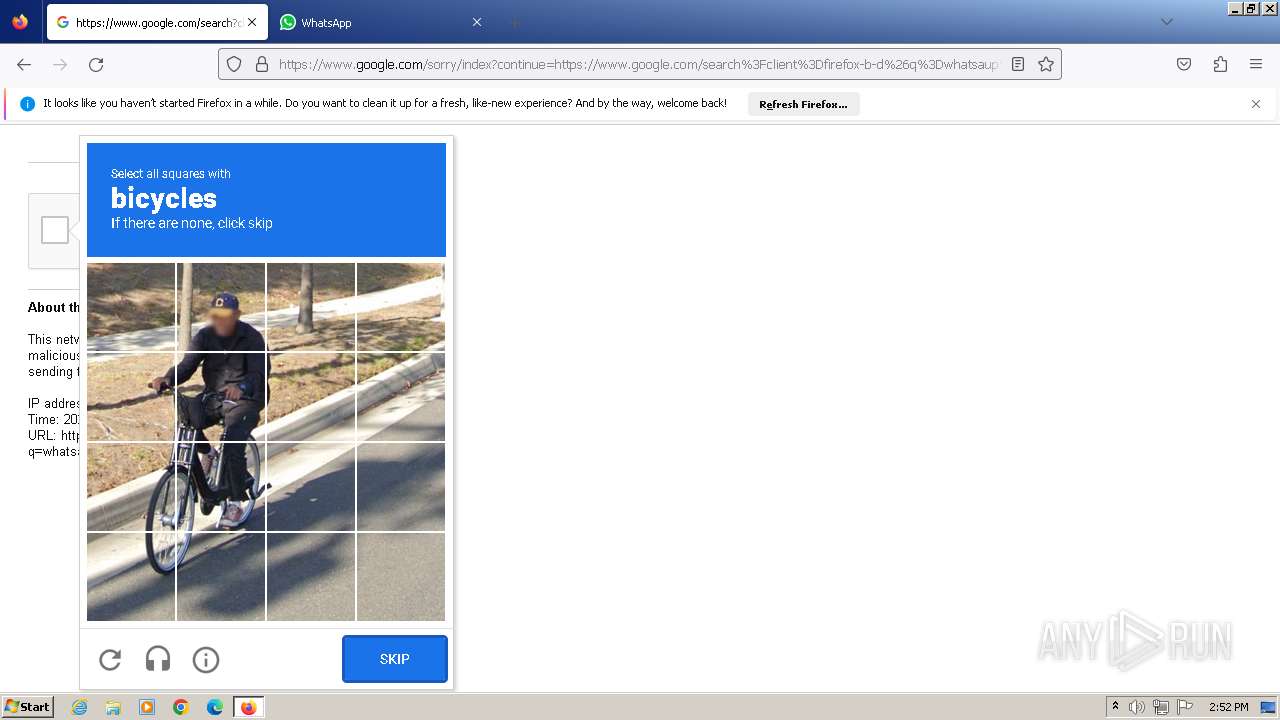Viewport: 1280px width, 720px height.
Task: Click the show desktop button
Action: coord(1269,707)
